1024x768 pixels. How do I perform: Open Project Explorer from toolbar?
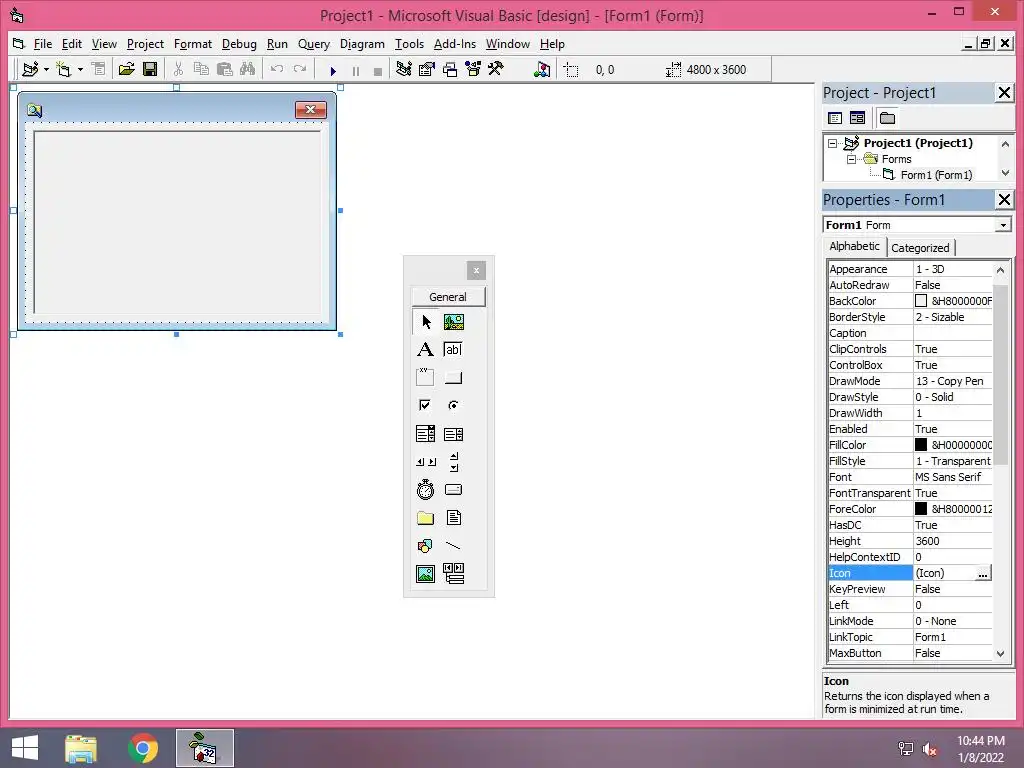pos(404,69)
